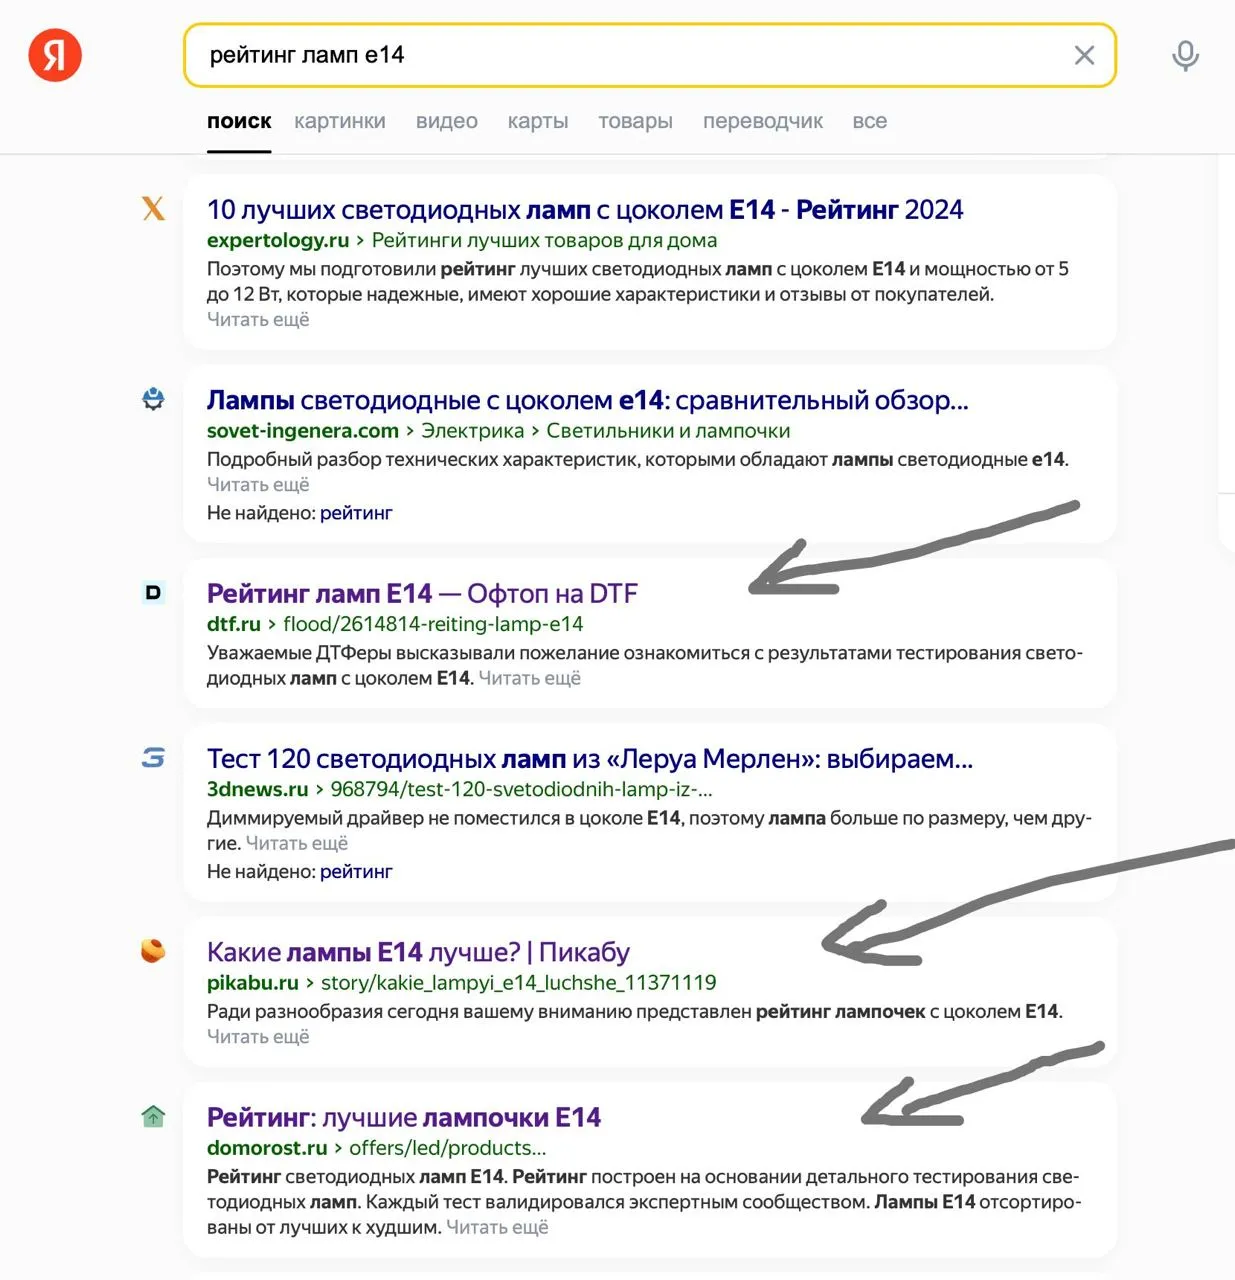Click the DTF site favicon
This screenshot has width=1235, height=1280.
point(153,592)
